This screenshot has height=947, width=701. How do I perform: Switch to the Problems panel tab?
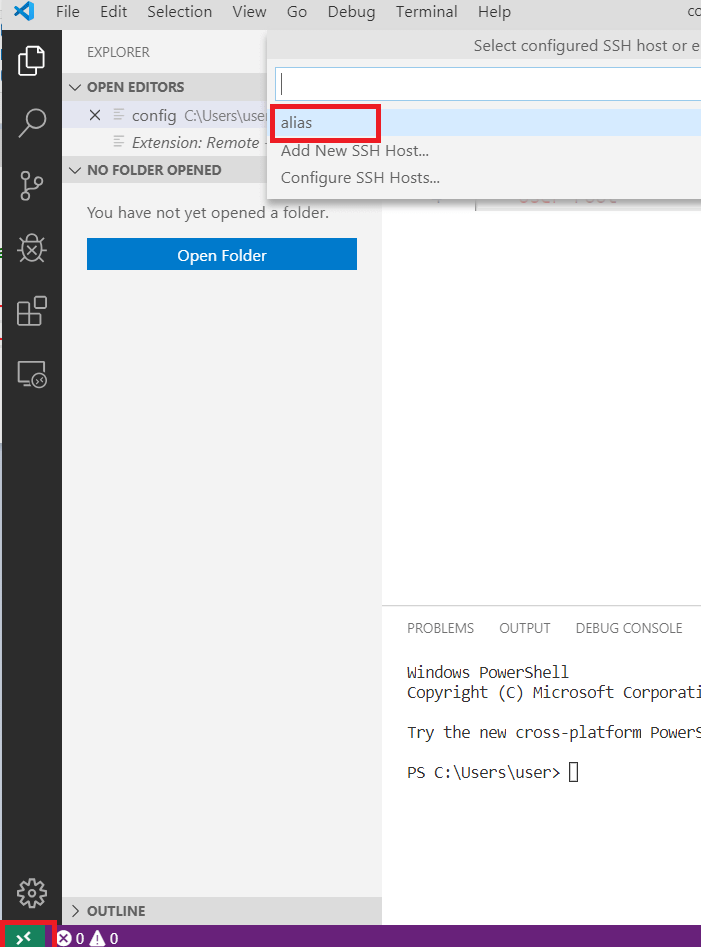coord(440,628)
